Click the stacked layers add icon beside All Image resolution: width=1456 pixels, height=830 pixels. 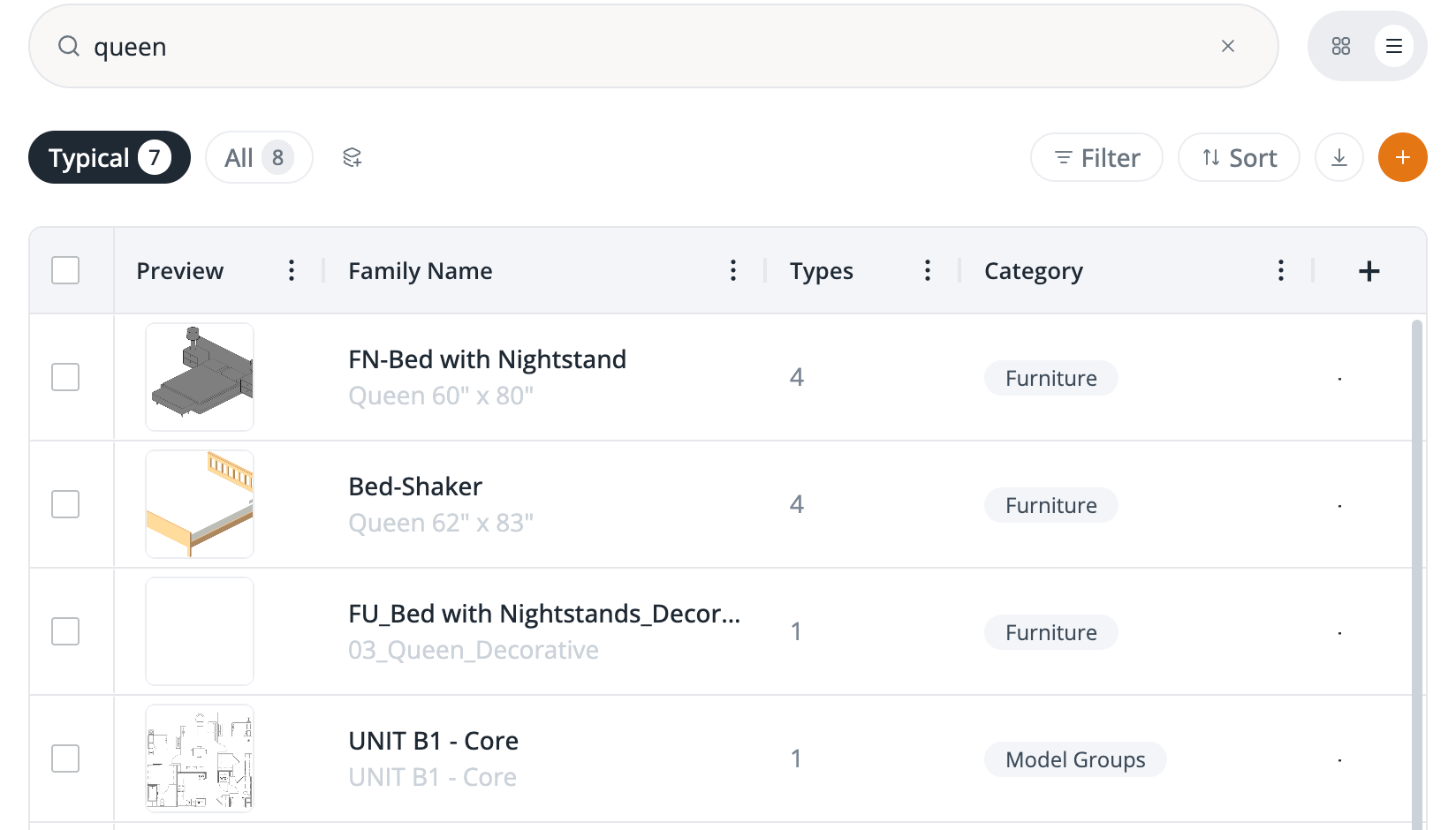[352, 158]
